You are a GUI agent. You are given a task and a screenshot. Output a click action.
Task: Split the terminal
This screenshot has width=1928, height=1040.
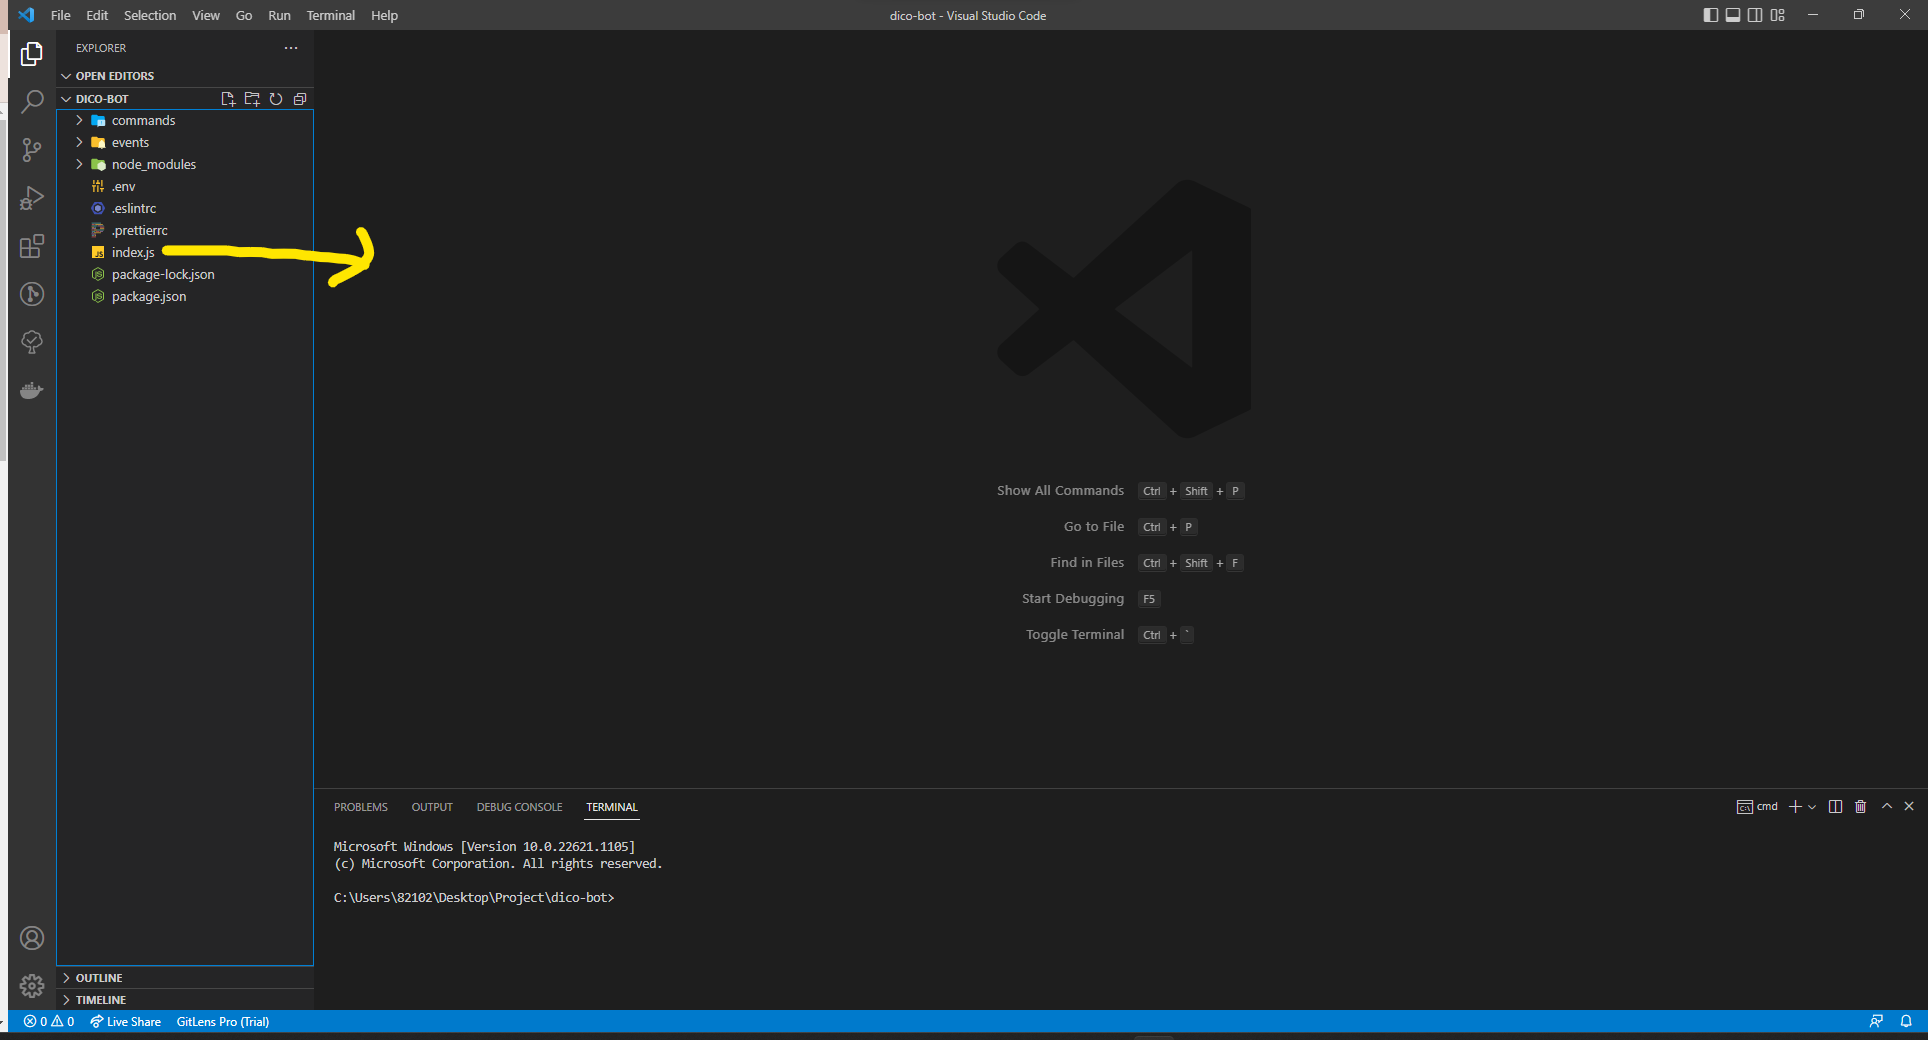(x=1835, y=807)
